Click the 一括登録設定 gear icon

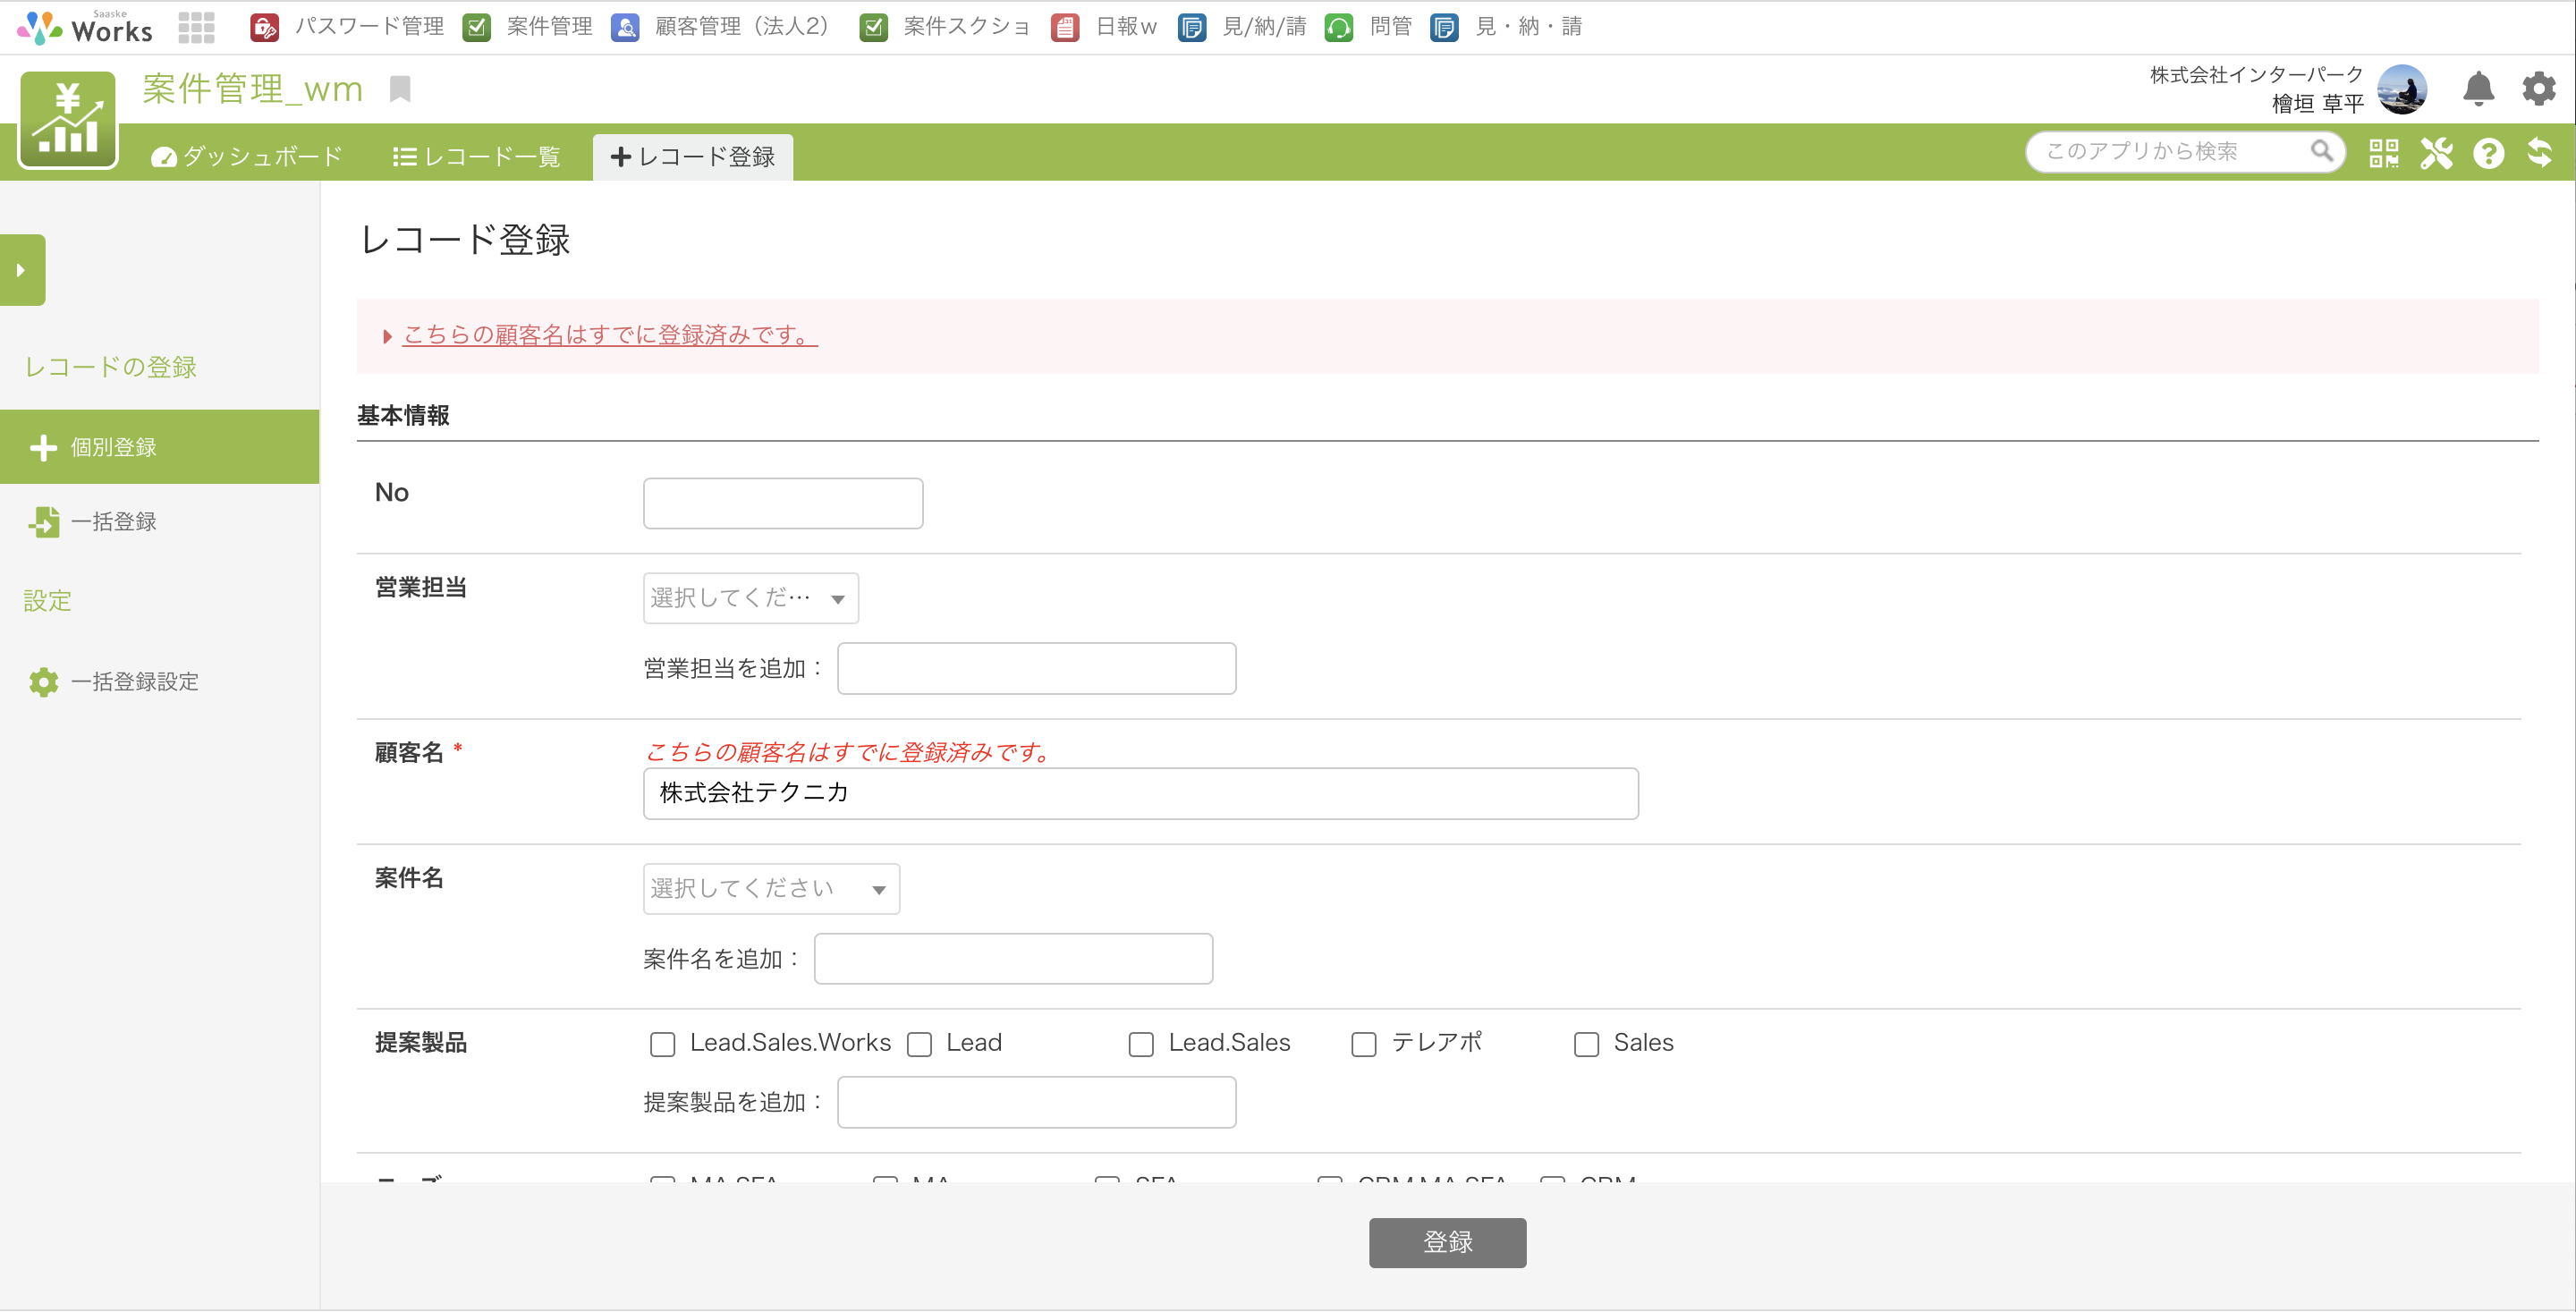(44, 682)
